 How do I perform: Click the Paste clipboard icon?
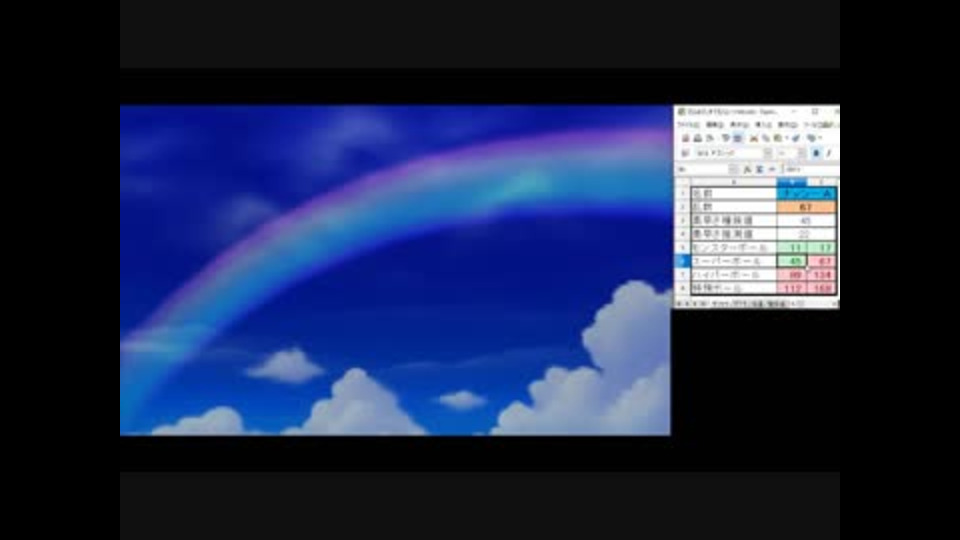click(x=778, y=138)
